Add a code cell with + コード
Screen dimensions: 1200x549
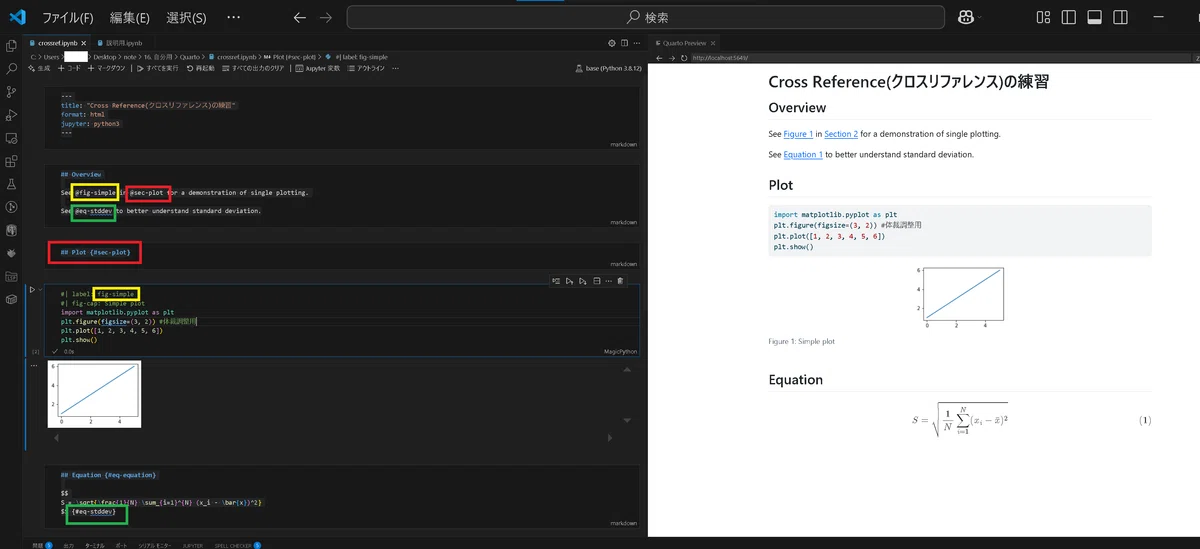click(x=68, y=68)
